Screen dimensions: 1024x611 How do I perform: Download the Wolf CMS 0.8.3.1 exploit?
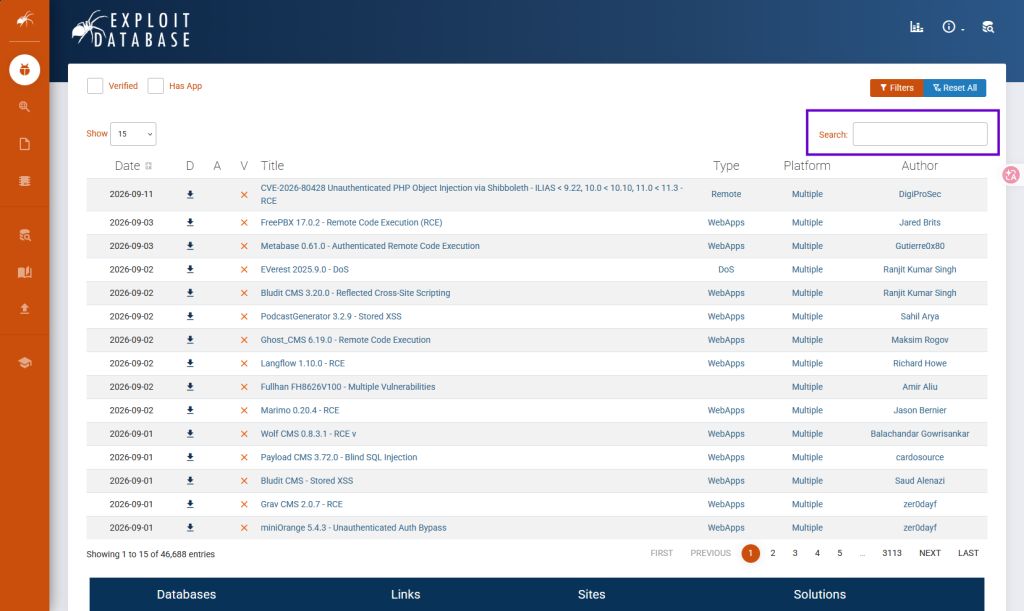[x=190, y=434]
